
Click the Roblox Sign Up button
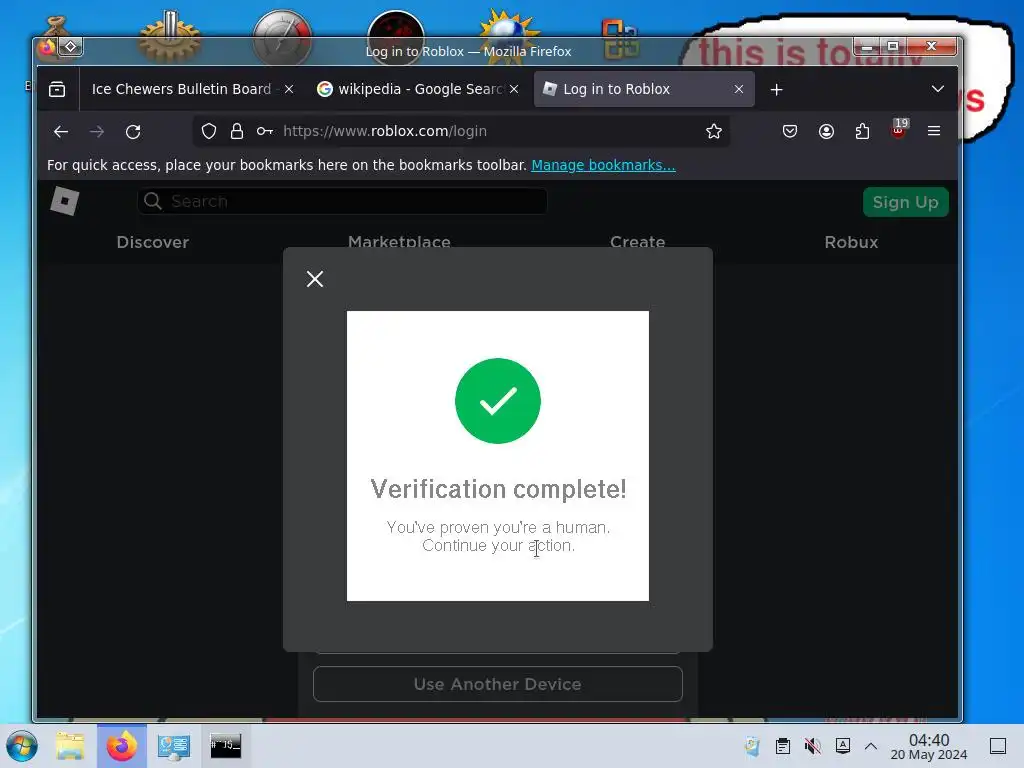click(905, 202)
